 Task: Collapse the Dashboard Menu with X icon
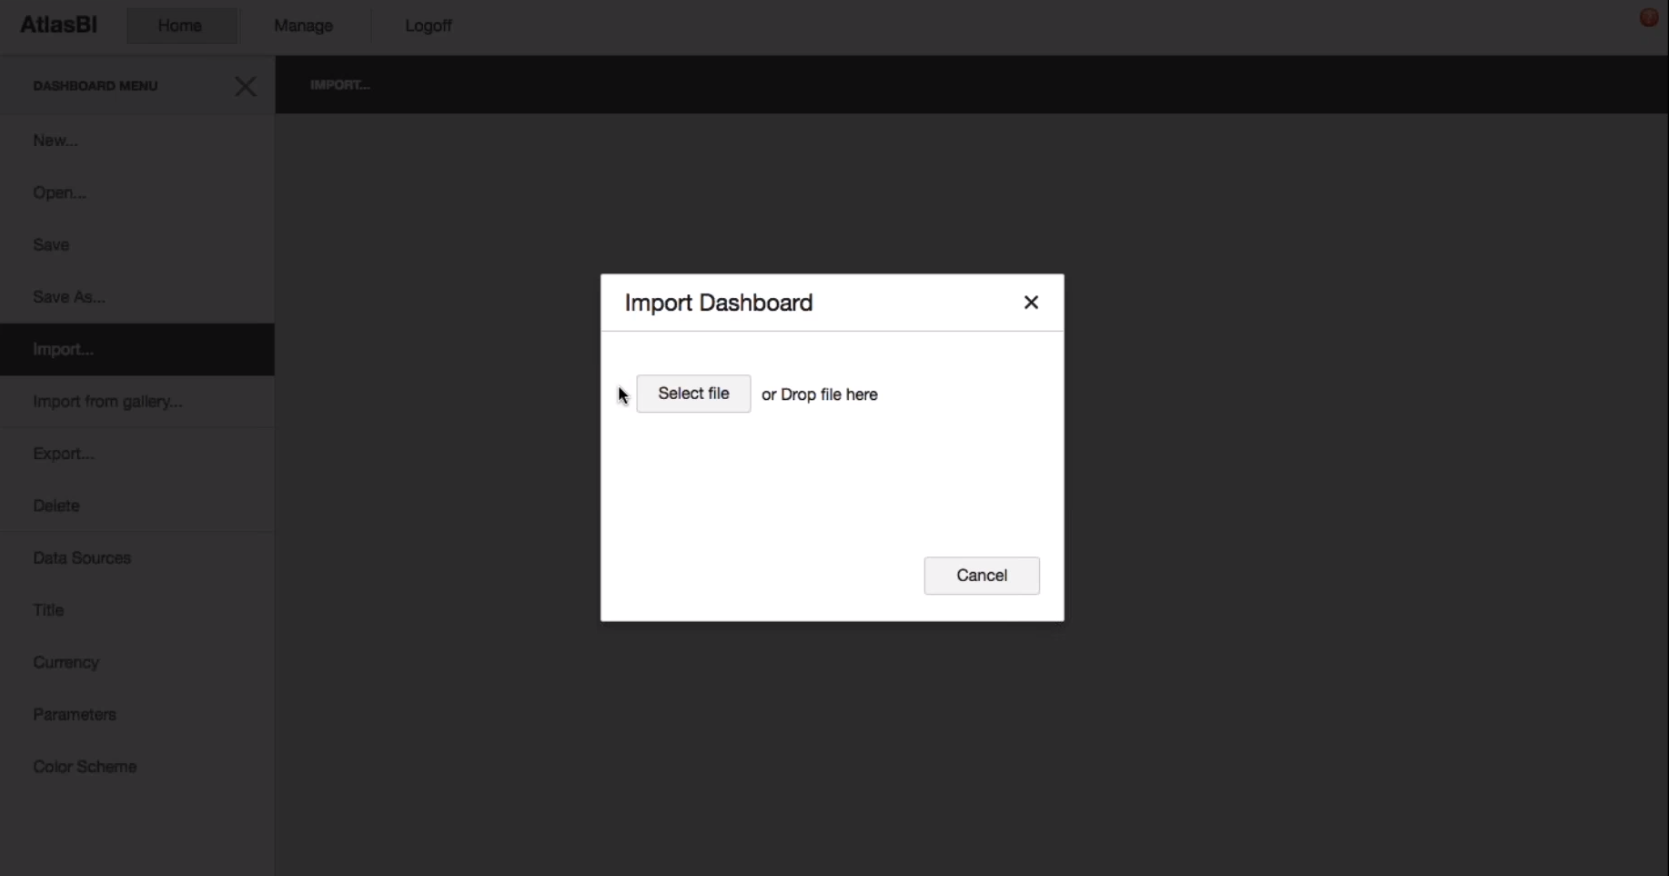click(245, 86)
